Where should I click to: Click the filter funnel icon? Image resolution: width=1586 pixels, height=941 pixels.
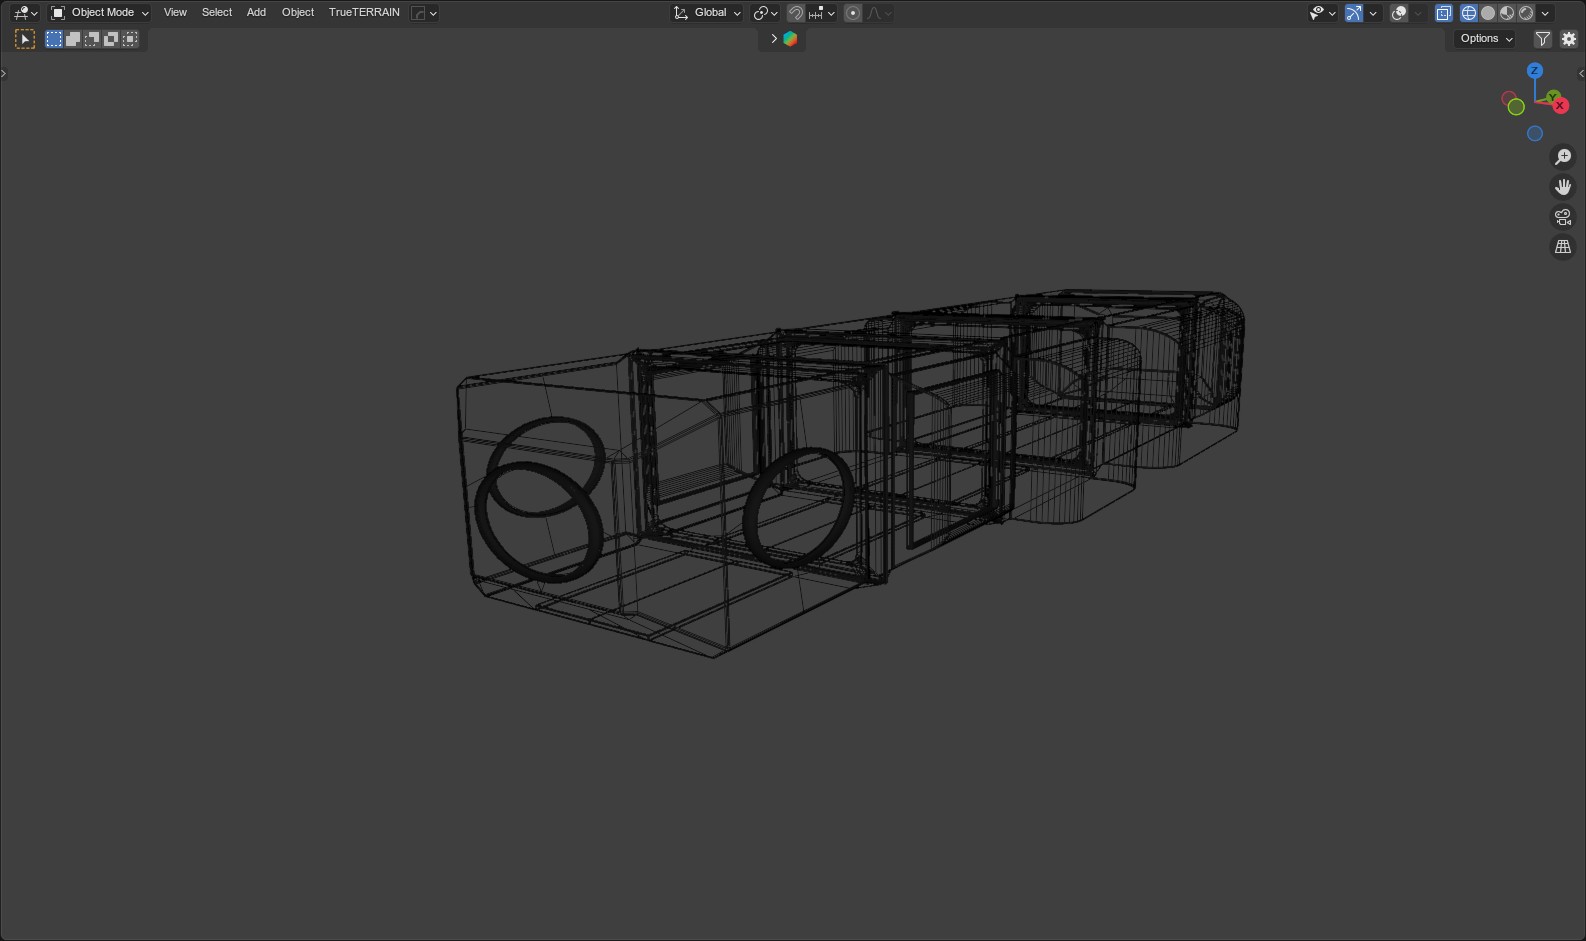1543,39
